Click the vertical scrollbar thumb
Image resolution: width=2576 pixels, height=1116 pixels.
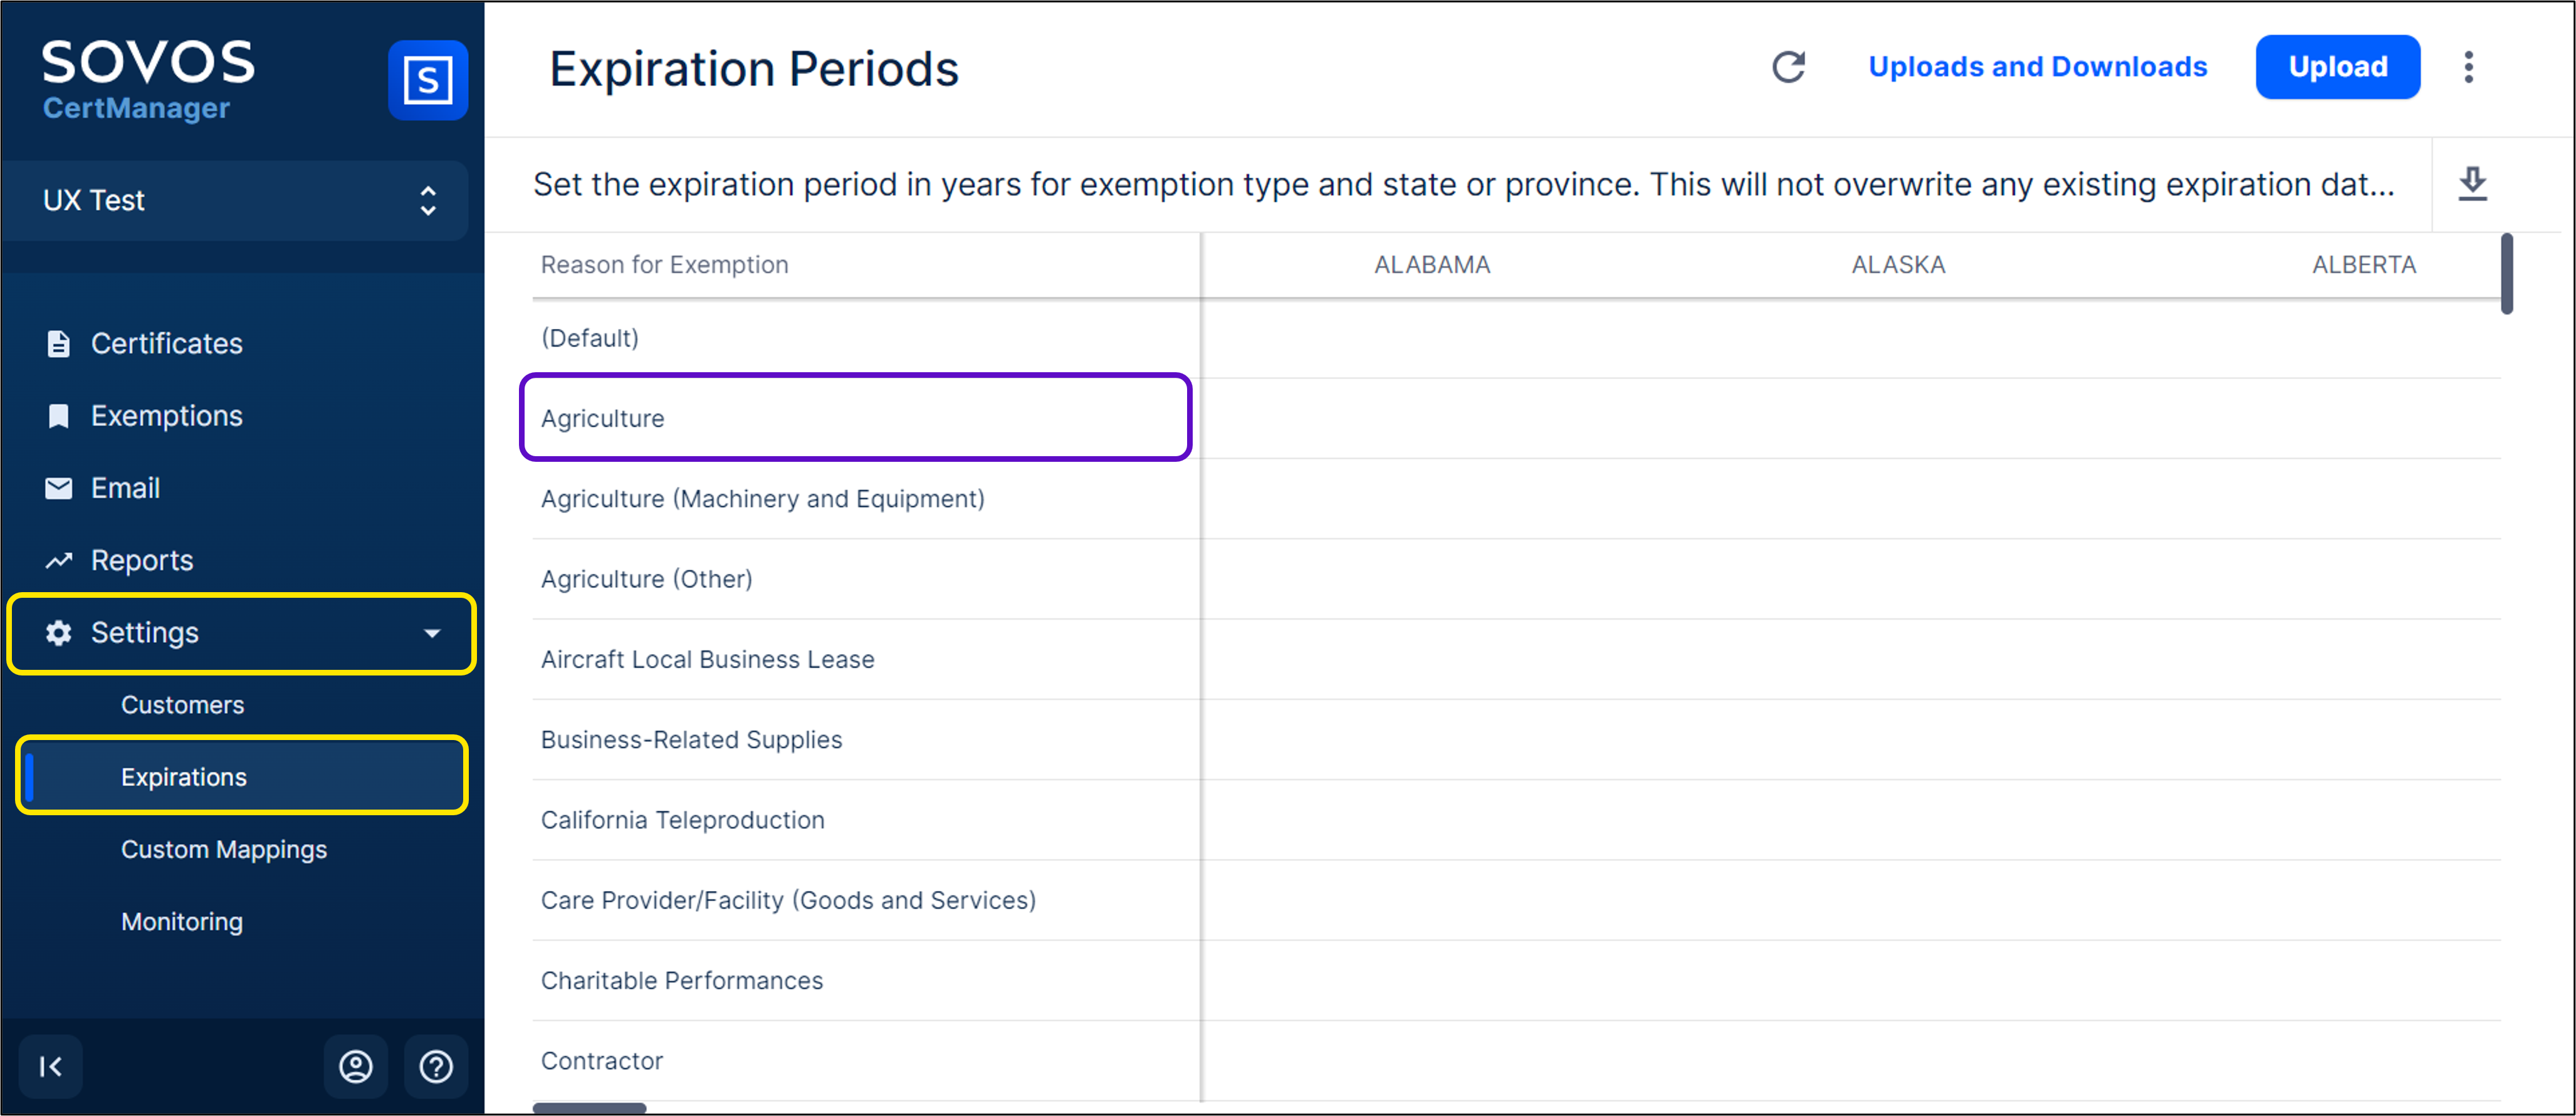(2506, 274)
